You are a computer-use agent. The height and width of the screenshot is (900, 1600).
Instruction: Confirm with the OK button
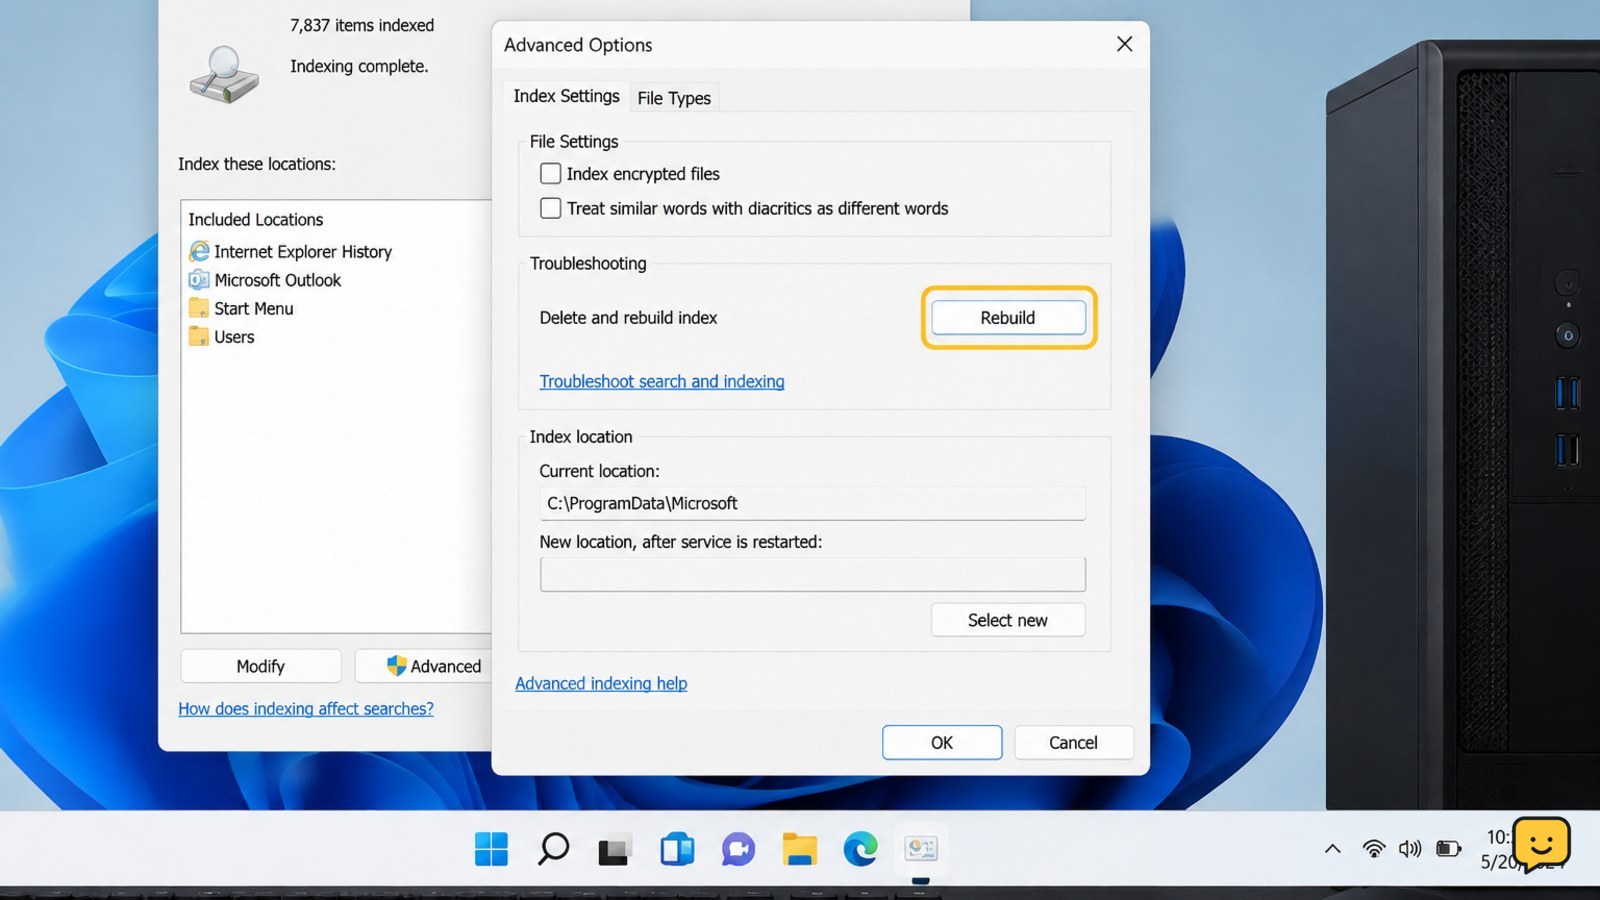pyautogui.click(x=942, y=742)
